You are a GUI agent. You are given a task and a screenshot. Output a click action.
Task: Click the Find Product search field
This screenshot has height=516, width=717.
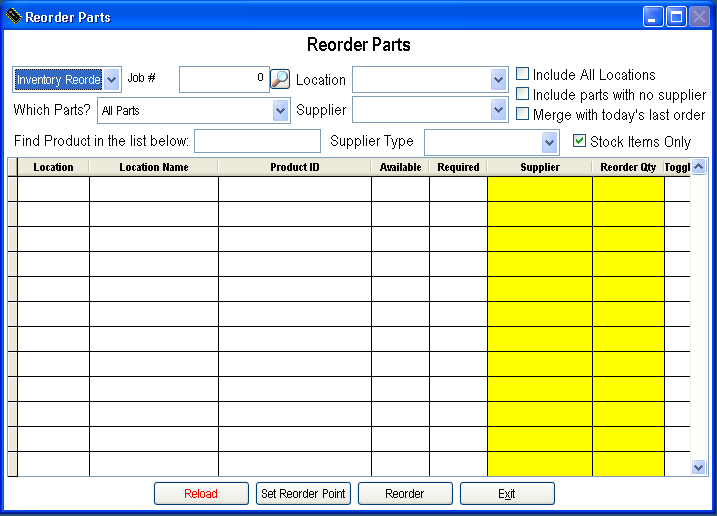(x=257, y=141)
